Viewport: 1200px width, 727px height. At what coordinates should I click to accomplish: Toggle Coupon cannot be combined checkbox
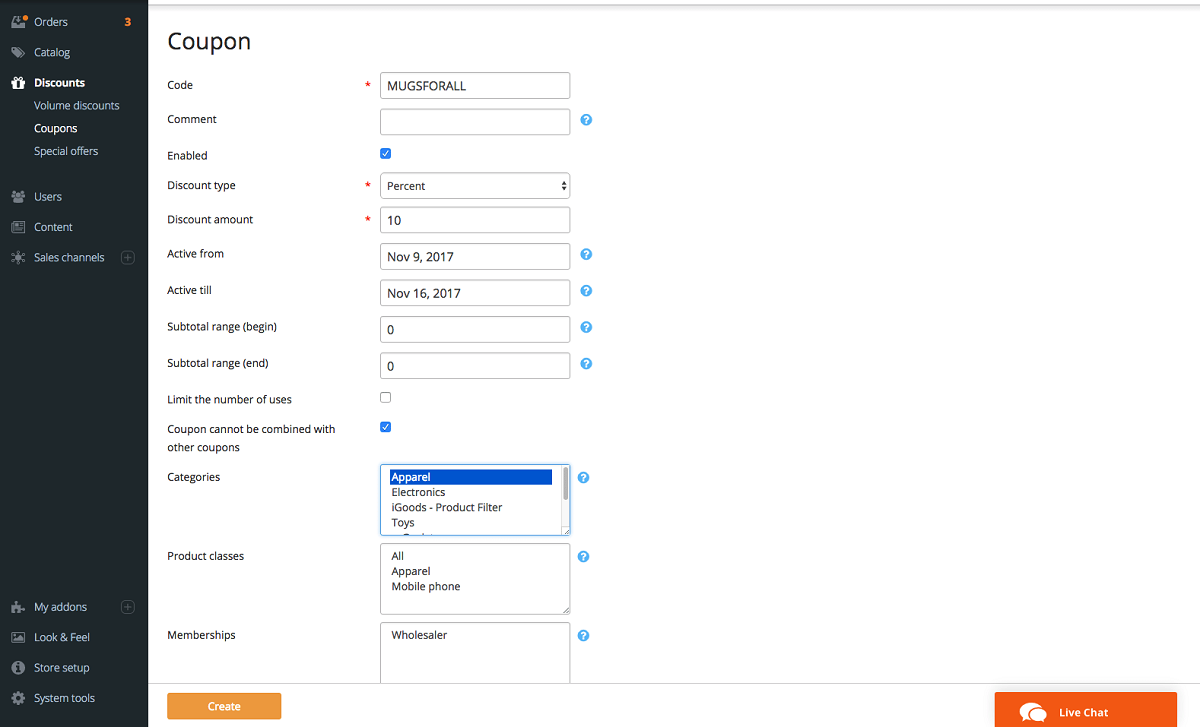coord(386,427)
